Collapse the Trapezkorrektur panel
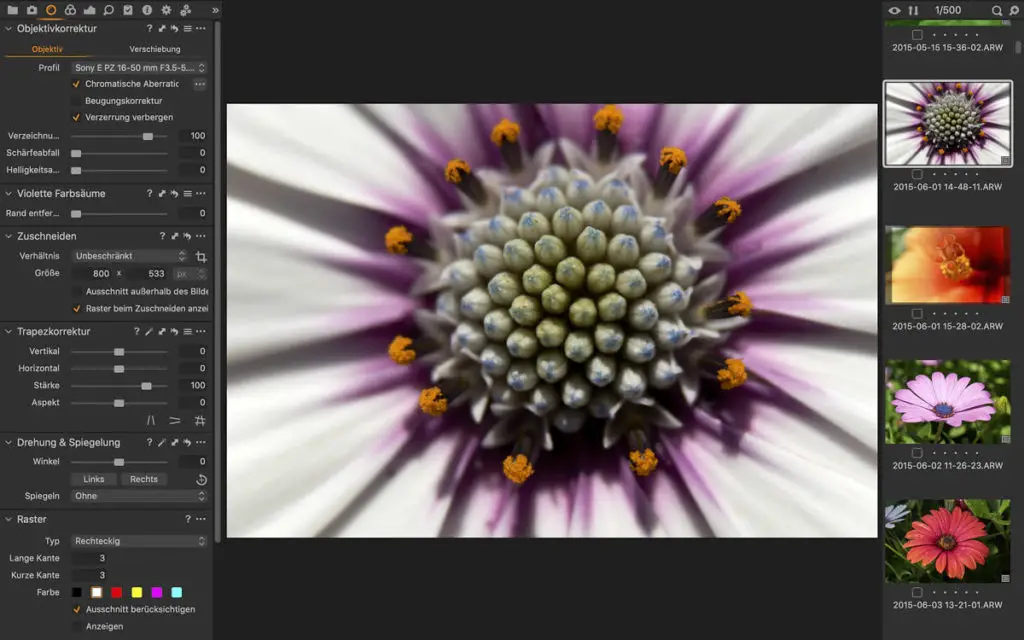The width and height of the screenshot is (1024, 640). (x=8, y=332)
